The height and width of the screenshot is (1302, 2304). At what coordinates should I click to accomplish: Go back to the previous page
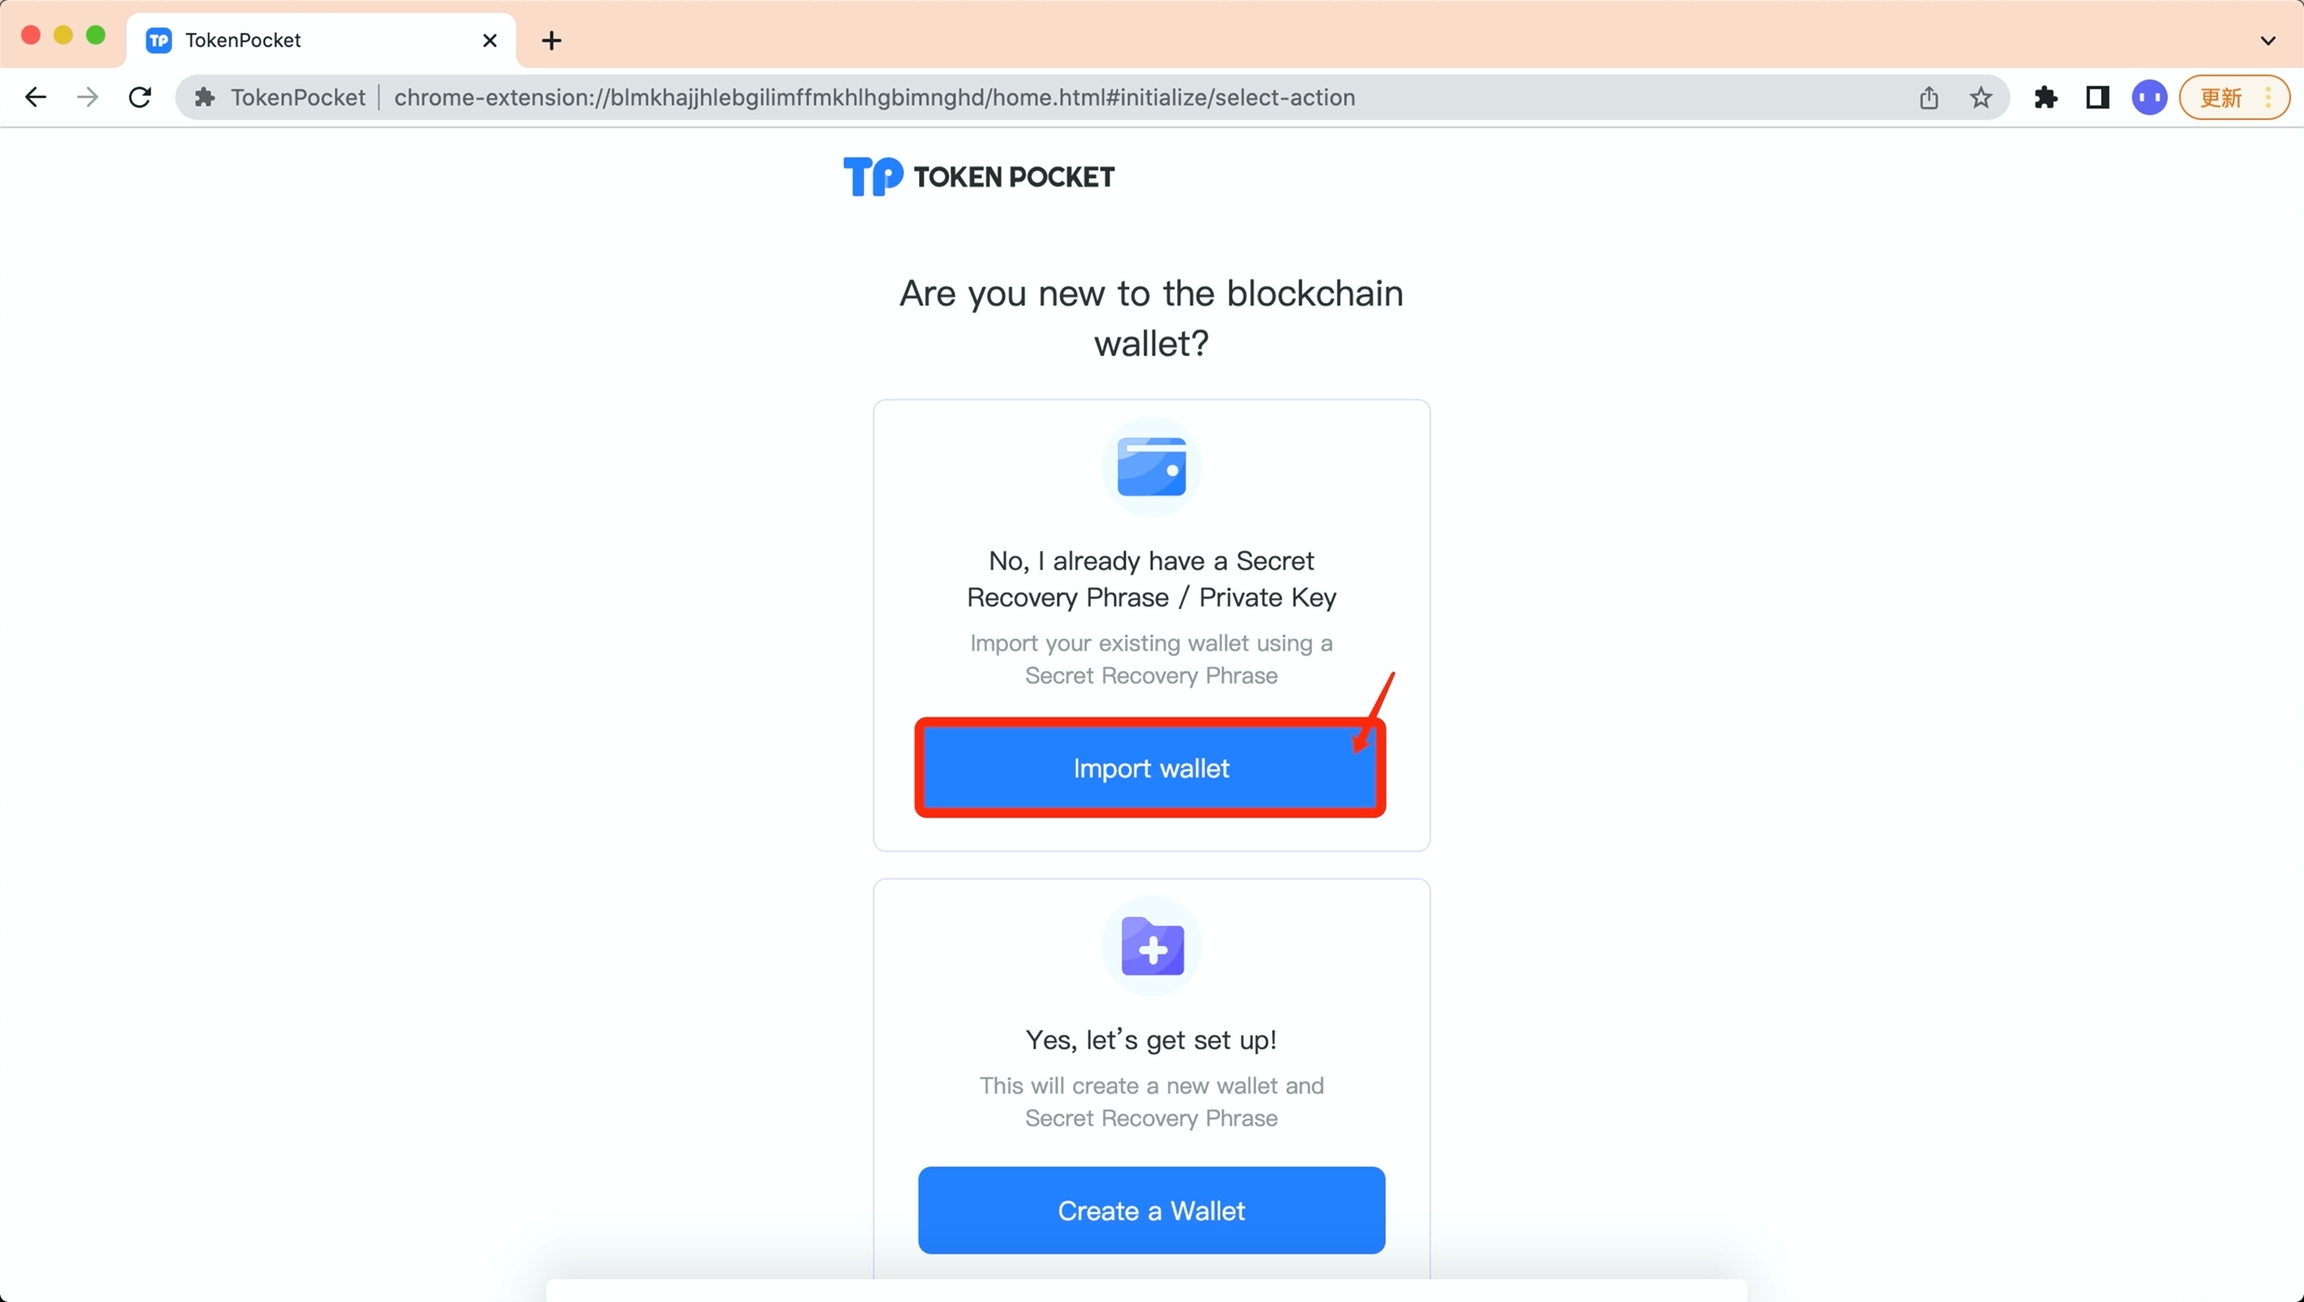point(35,97)
